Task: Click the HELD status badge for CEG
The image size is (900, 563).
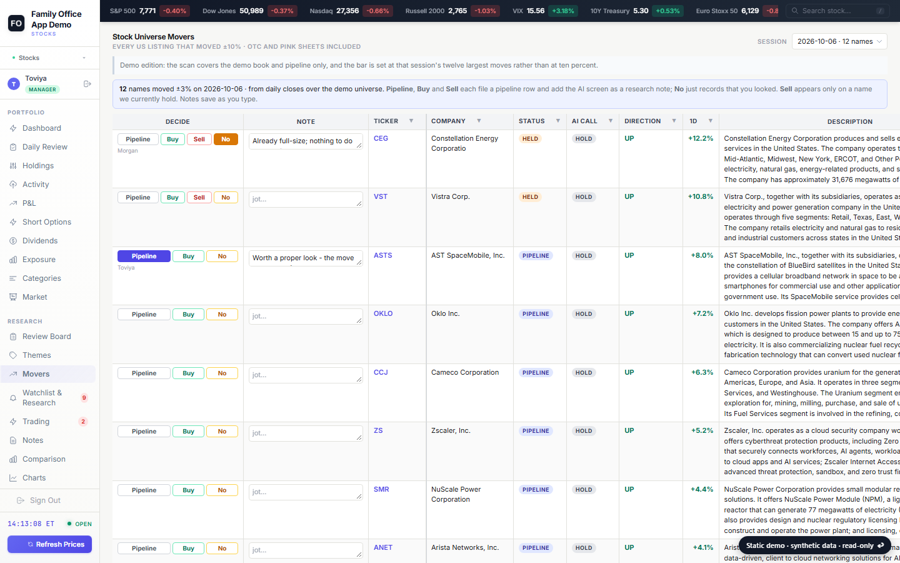Action: click(530, 139)
